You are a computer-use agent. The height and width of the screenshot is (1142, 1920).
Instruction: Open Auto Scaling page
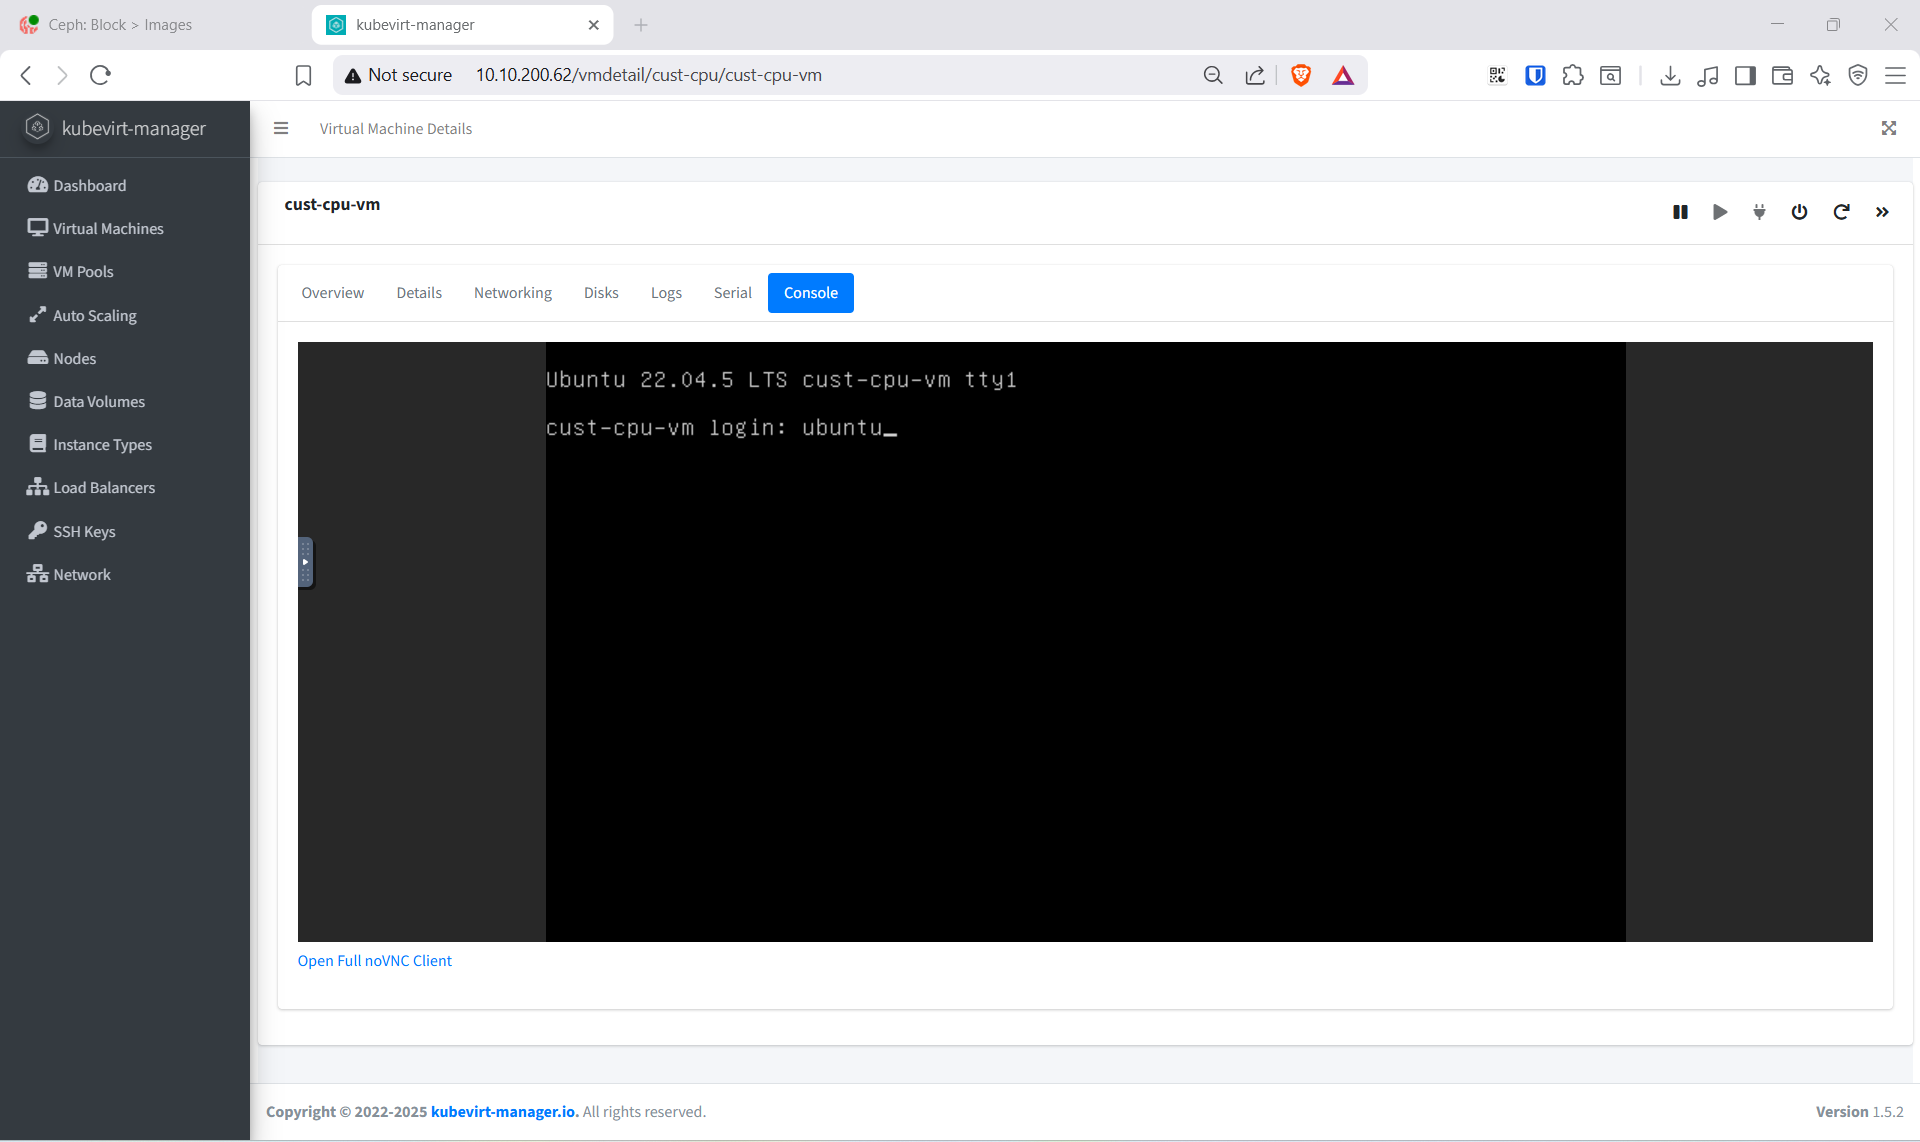pyautogui.click(x=125, y=315)
